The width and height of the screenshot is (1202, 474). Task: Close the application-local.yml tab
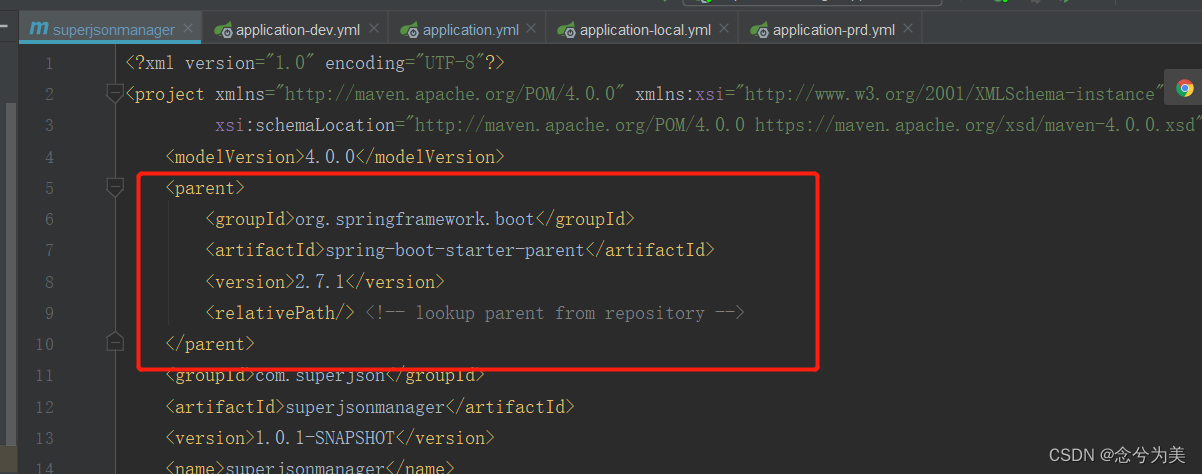[x=723, y=30]
